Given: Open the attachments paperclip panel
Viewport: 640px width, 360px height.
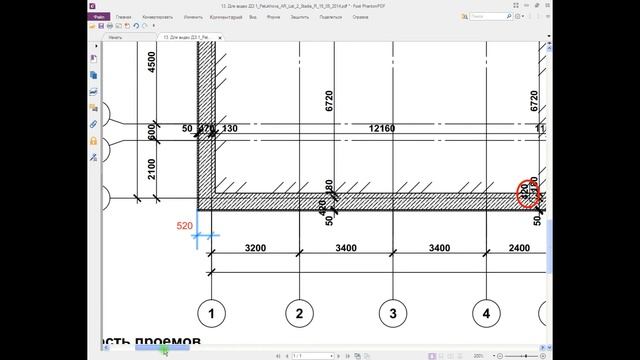Looking at the screenshot, I should [x=93, y=124].
